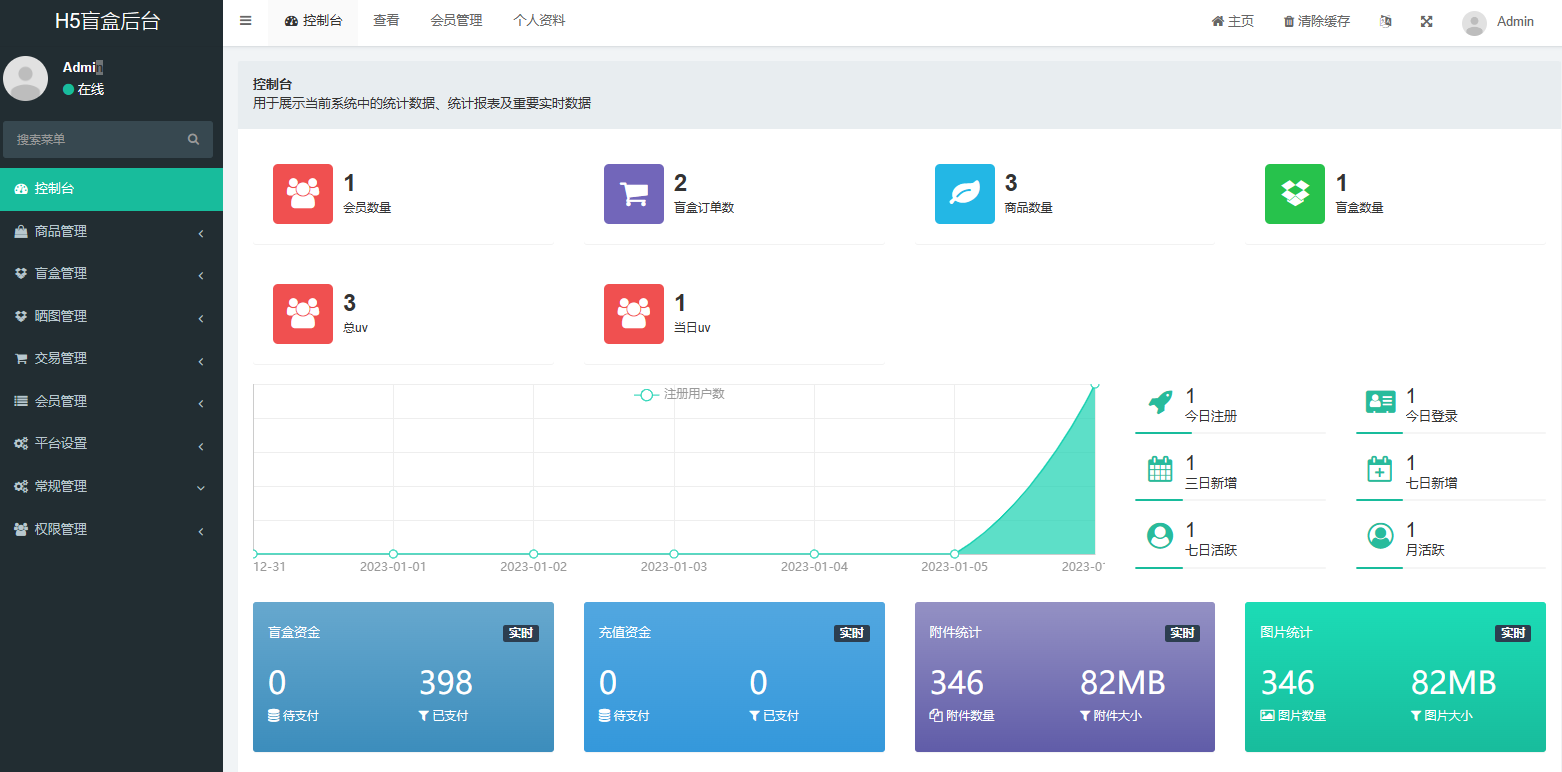The image size is (1562, 772).
Task: Click the purple shopping cart 盲盒订单数 icon
Action: pyautogui.click(x=634, y=194)
